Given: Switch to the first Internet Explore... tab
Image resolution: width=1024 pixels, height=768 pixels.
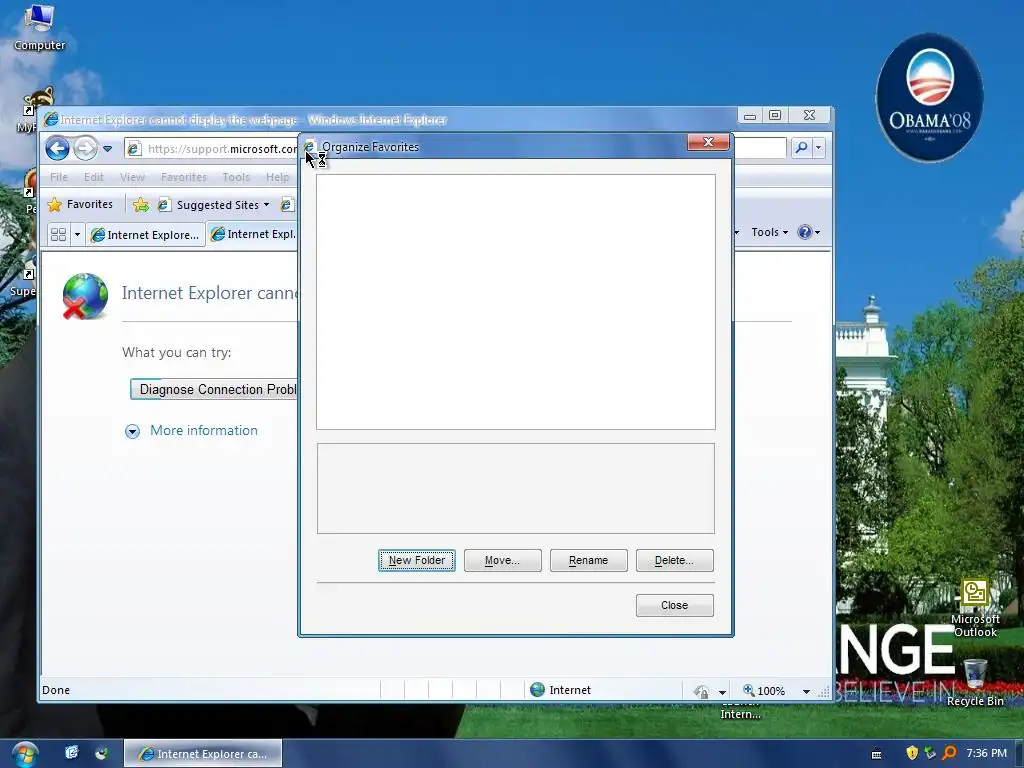Looking at the screenshot, I should (x=145, y=234).
